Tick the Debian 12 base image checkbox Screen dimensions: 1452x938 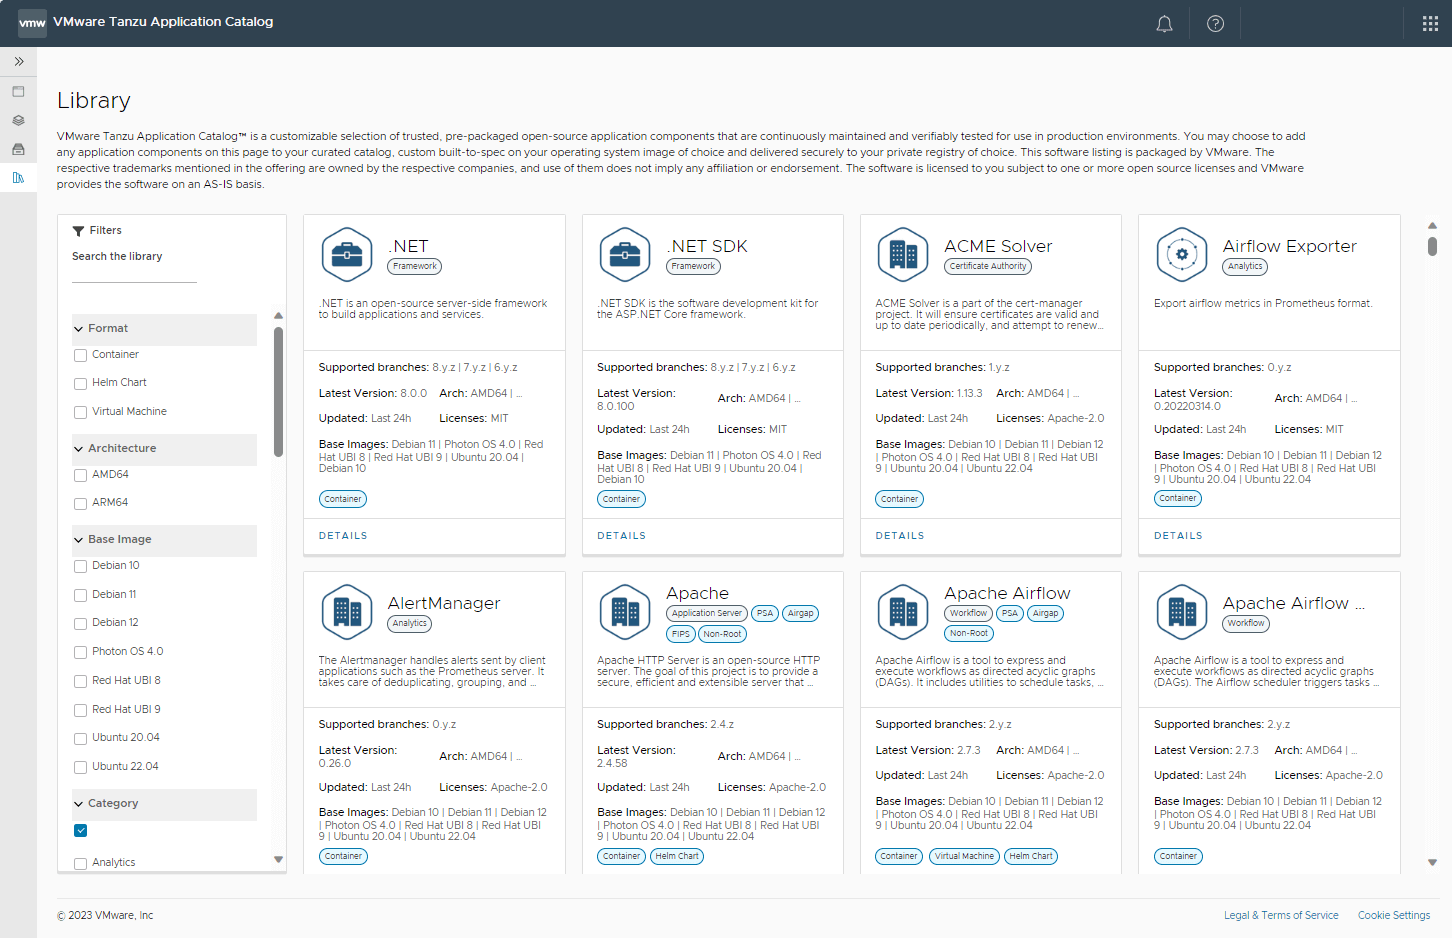[x=80, y=623]
